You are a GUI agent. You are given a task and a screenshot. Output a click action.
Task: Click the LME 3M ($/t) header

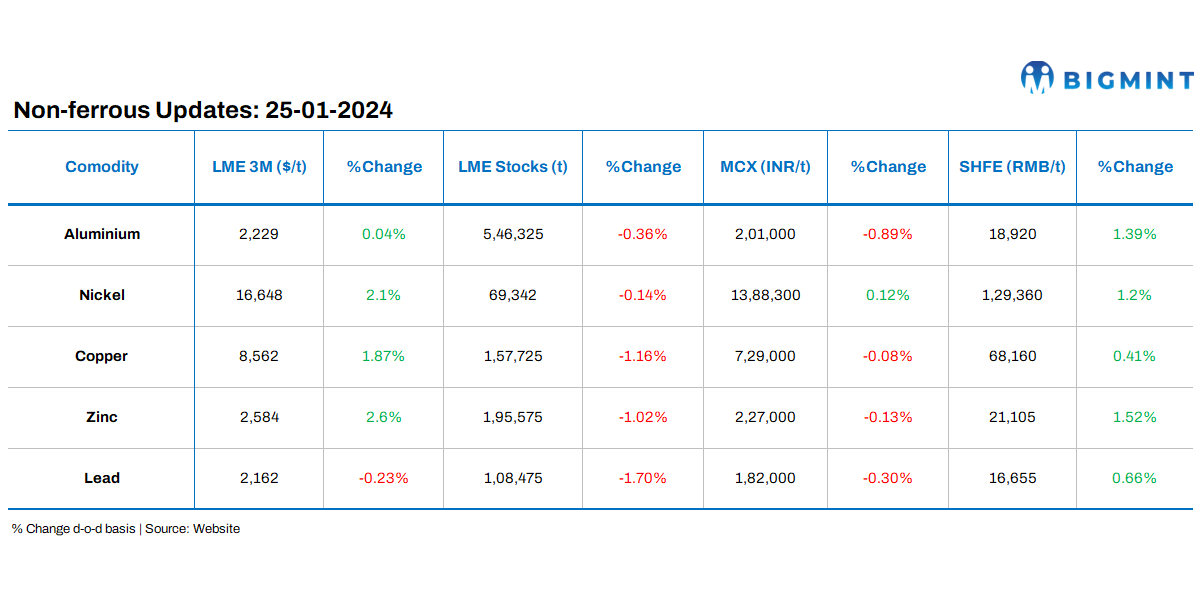[x=259, y=167]
